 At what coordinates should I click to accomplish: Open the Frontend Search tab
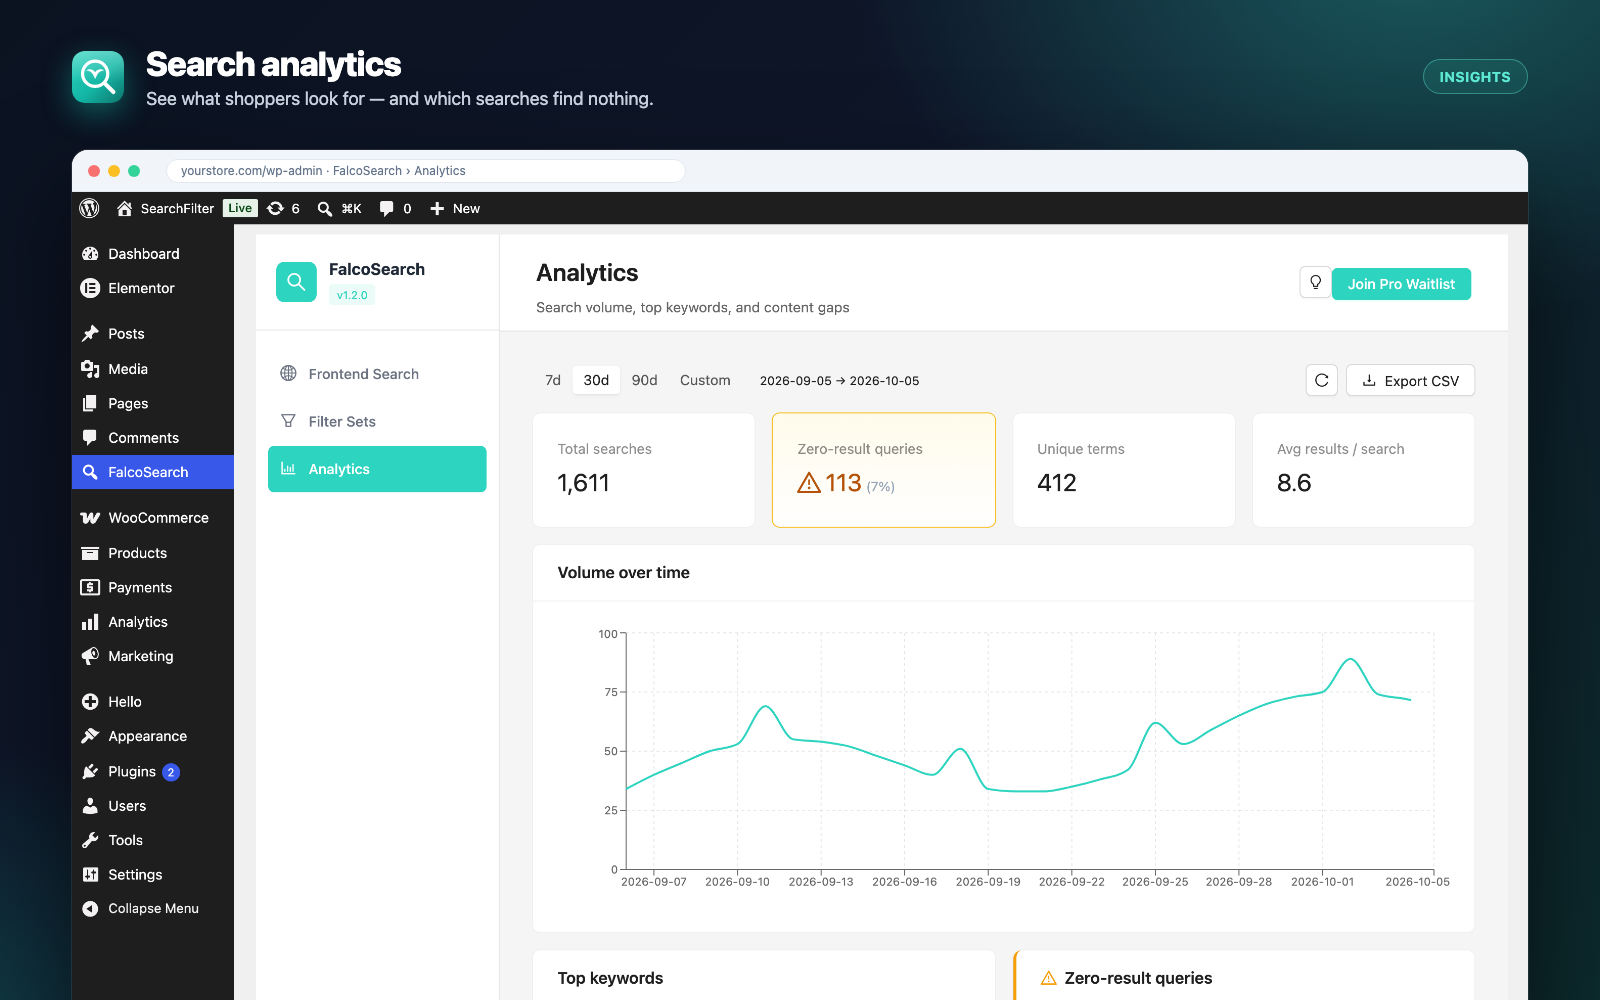click(x=377, y=374)
